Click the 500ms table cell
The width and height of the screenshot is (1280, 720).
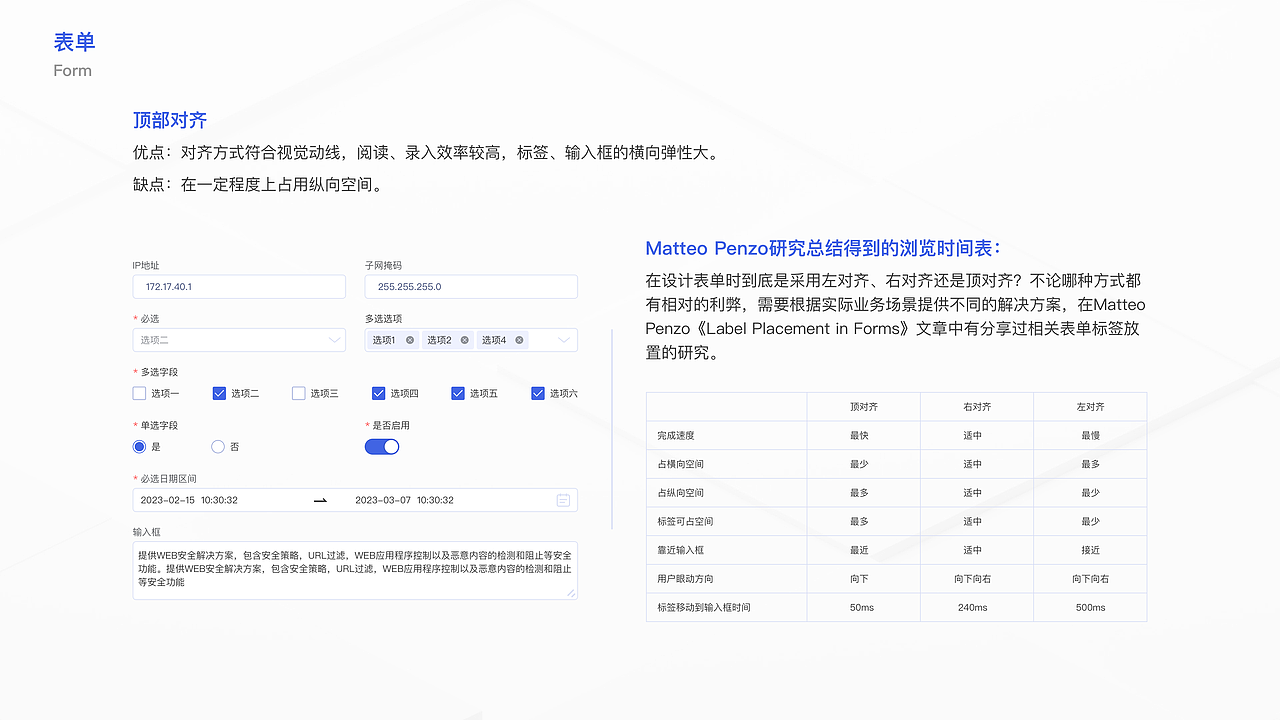point(1091,607)
